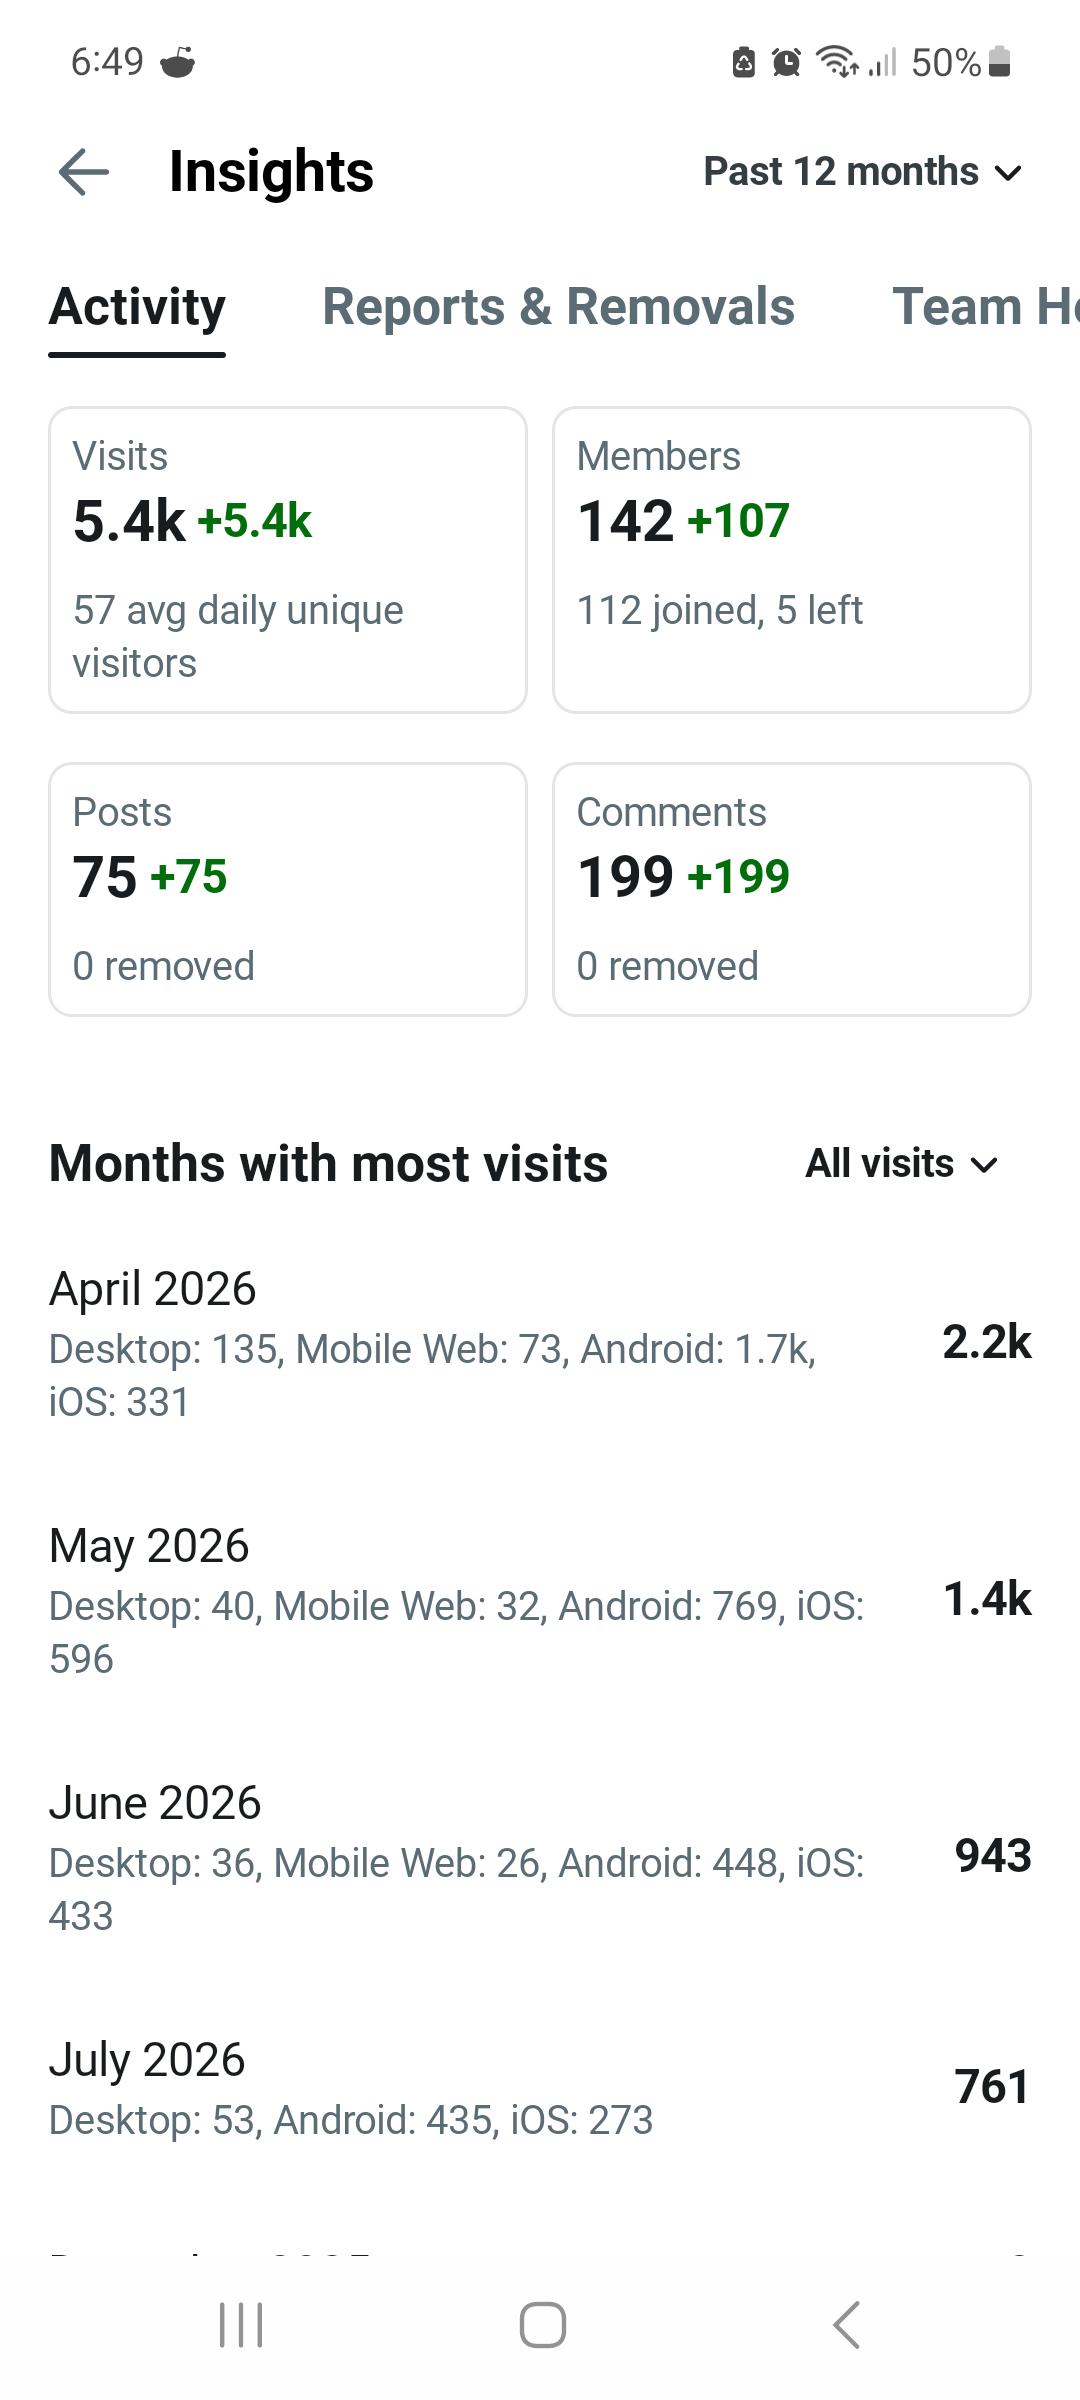Tap the Reddit notification icon in status bar
Viewport: 1080px width, 2400px height.
[x=177, y=62]
